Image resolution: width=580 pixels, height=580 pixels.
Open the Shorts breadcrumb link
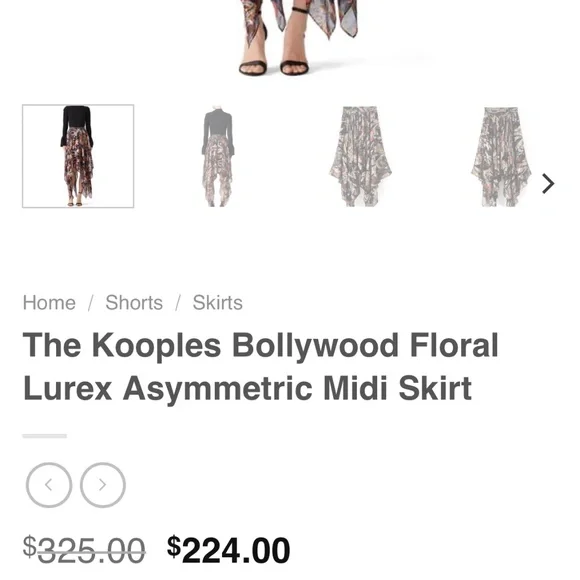point(134,303)
